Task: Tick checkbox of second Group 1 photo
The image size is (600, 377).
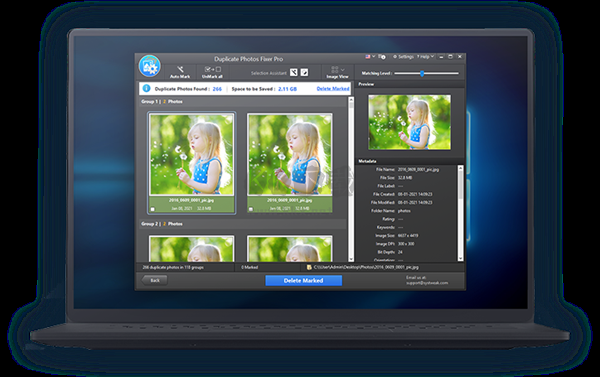Action: pos(251,209)
